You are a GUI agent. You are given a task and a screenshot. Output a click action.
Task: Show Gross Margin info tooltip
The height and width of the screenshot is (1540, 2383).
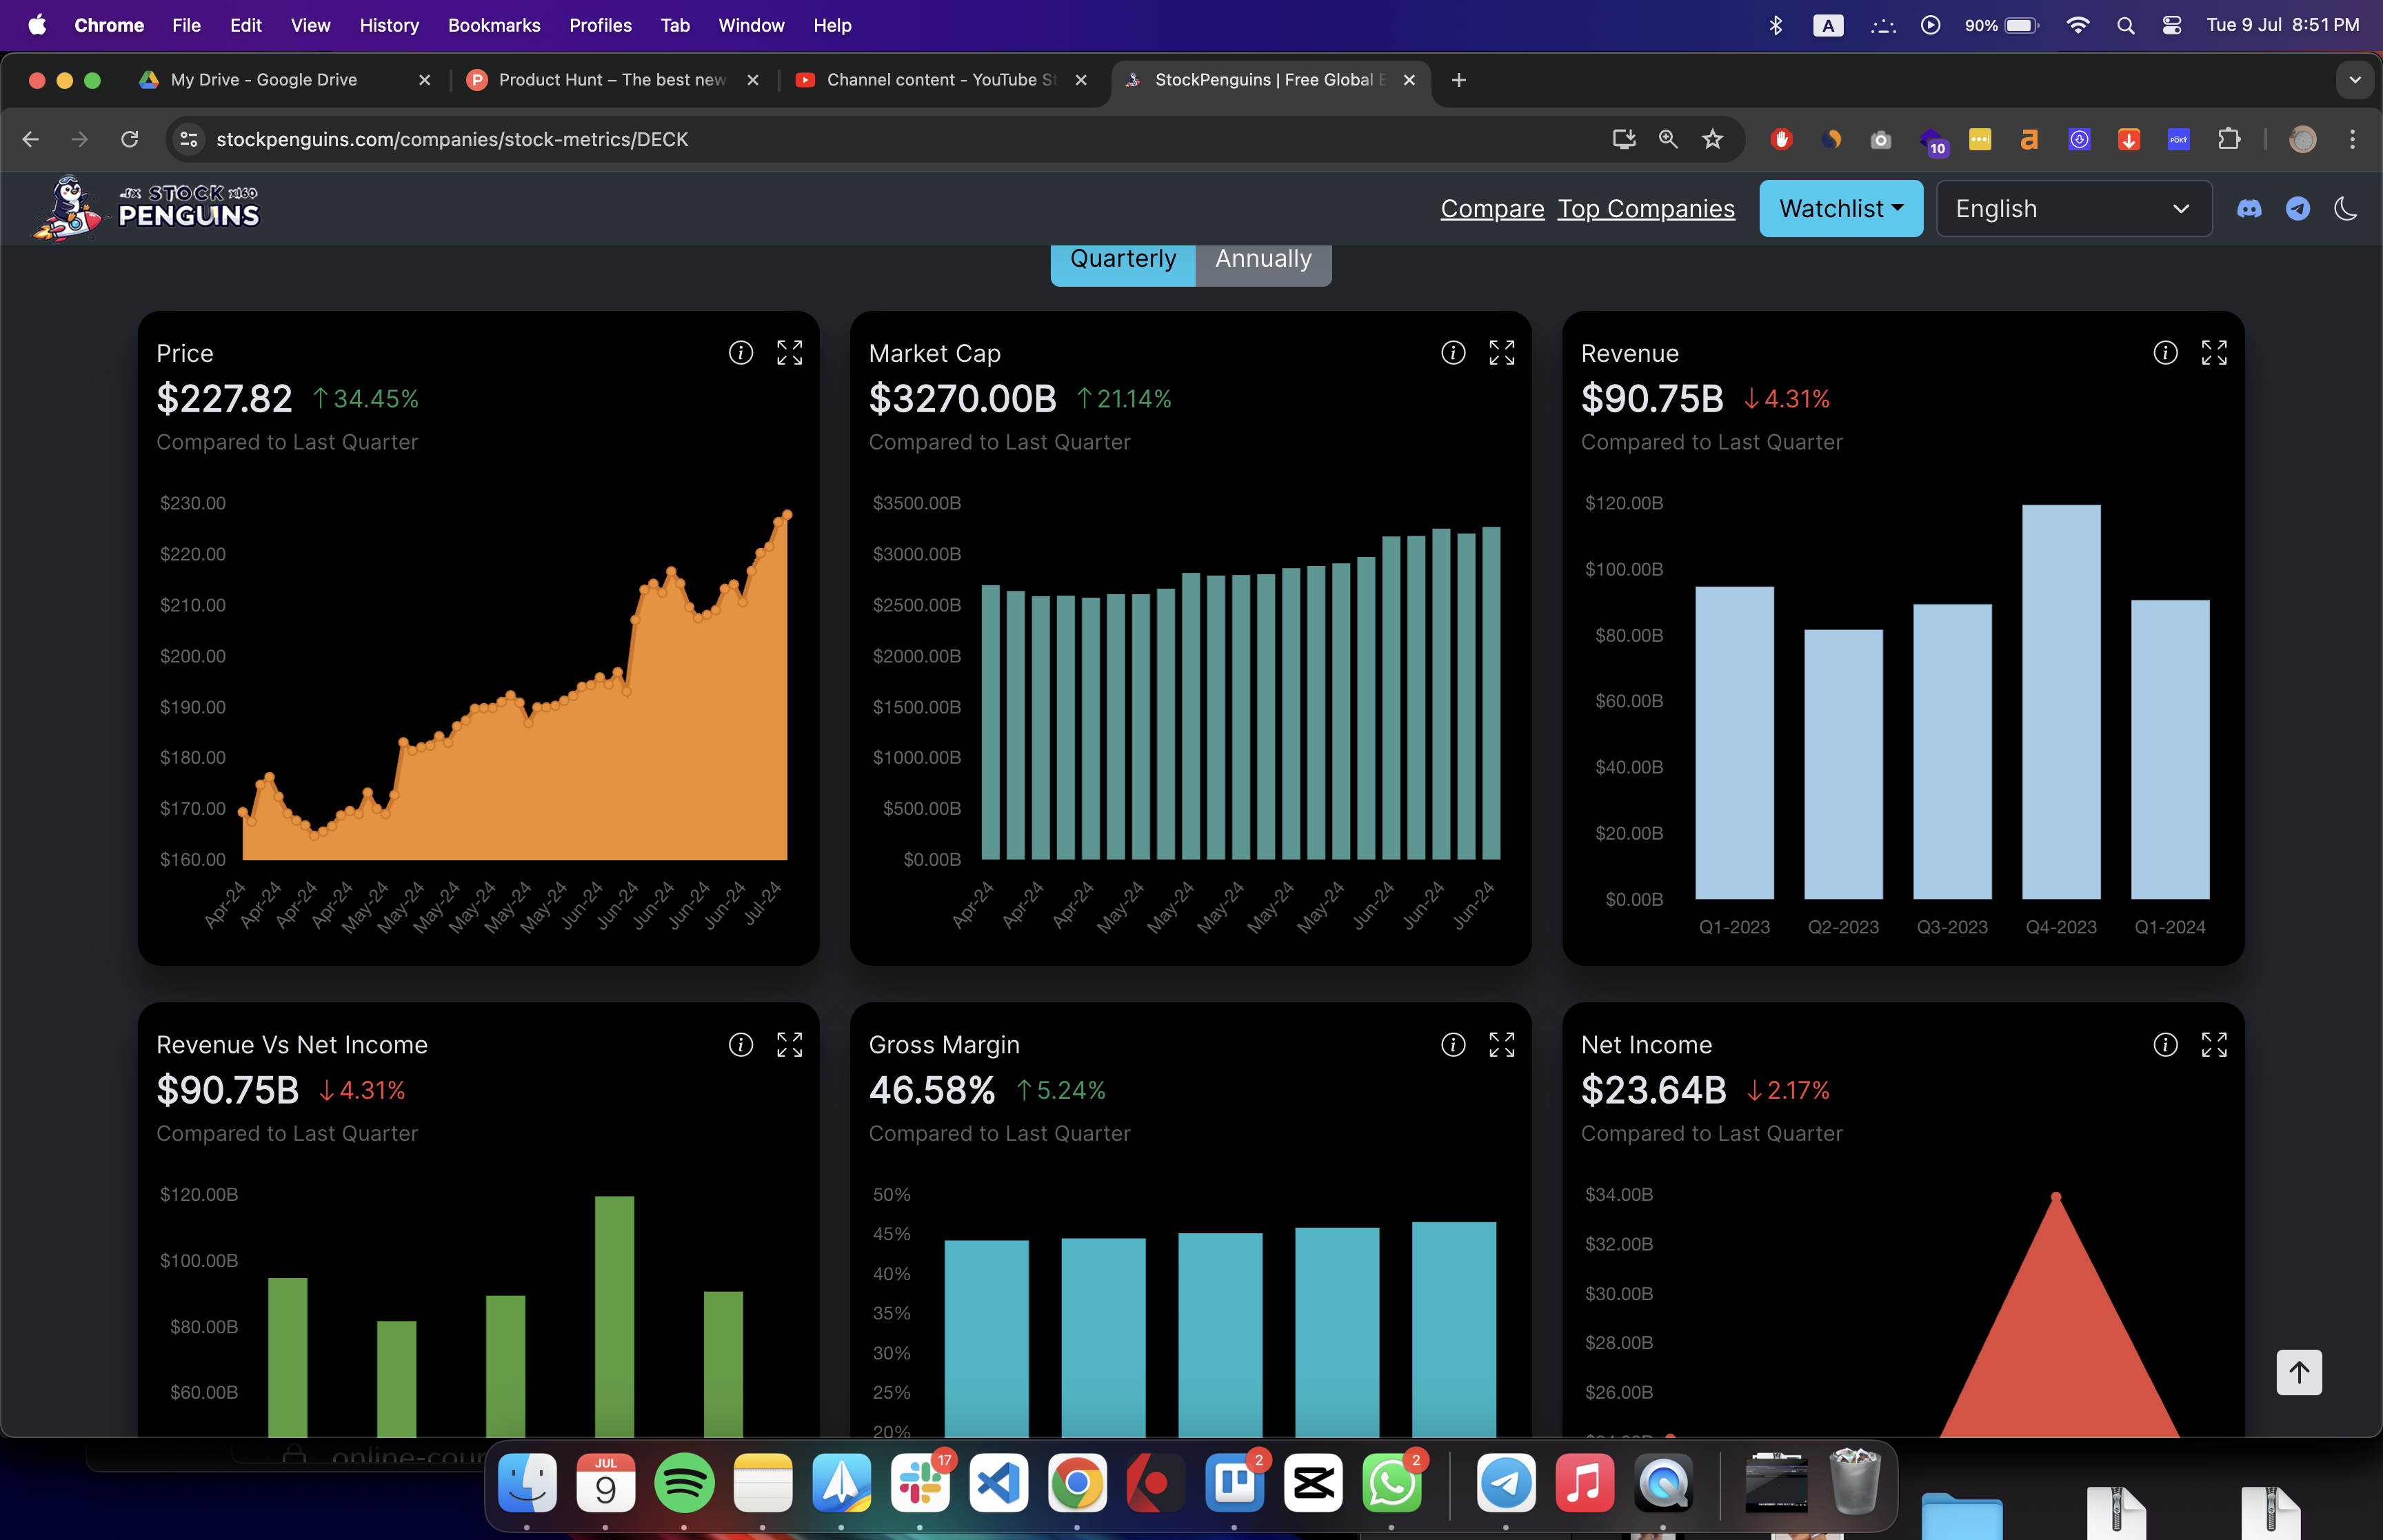coord(1452,1044)
